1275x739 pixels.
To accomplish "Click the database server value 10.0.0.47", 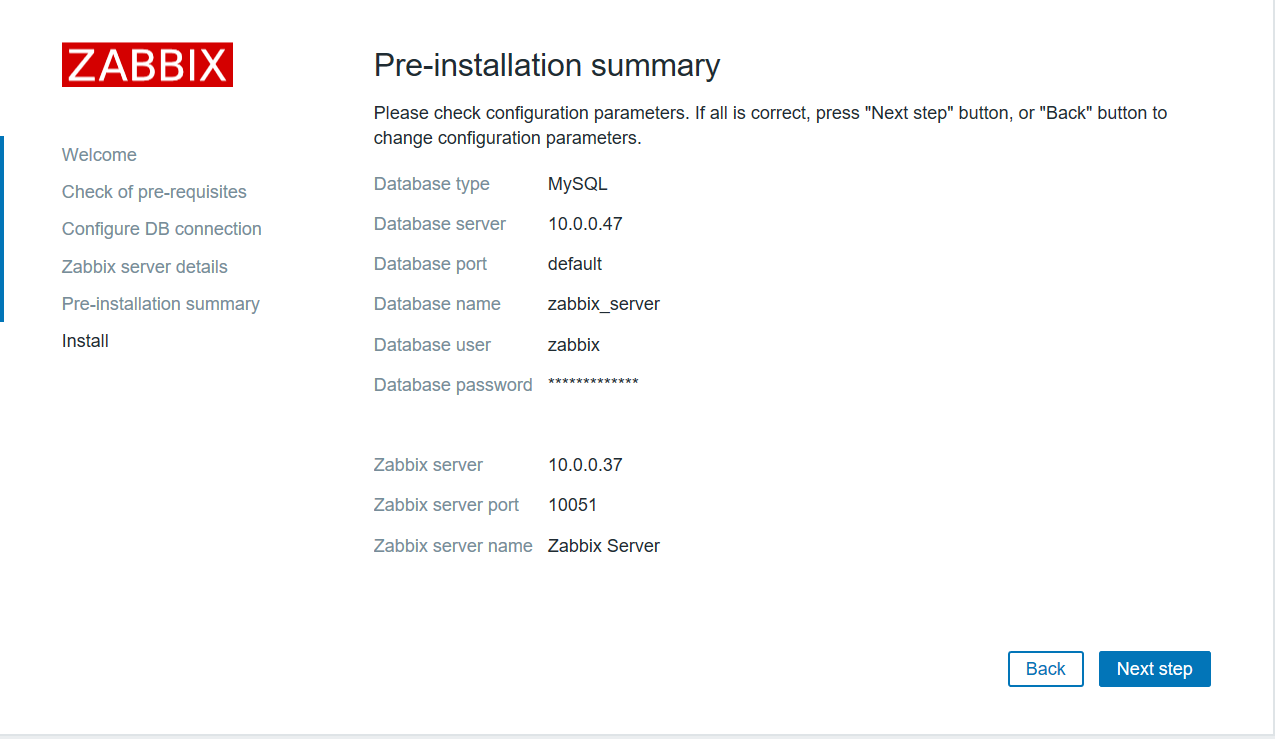I will click(x=585, y=224).
